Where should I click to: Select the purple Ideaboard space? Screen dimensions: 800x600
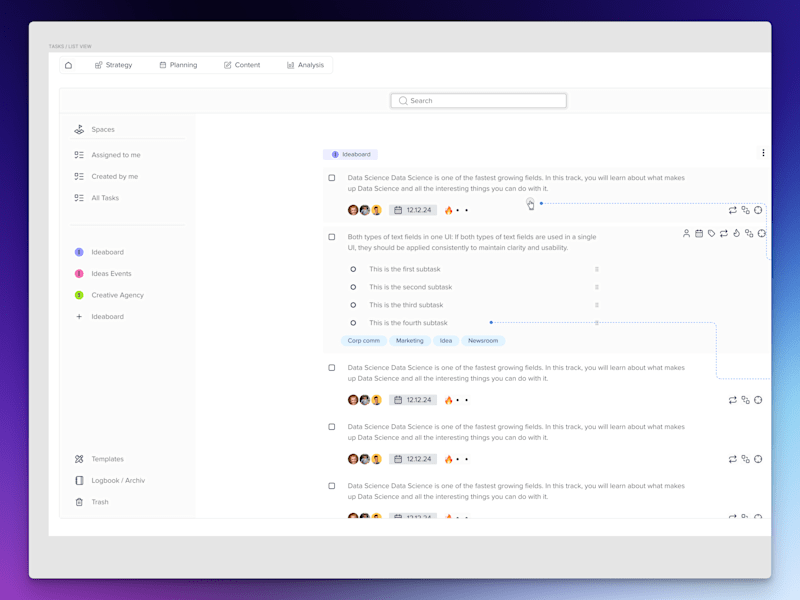click(x=99, y=252)
